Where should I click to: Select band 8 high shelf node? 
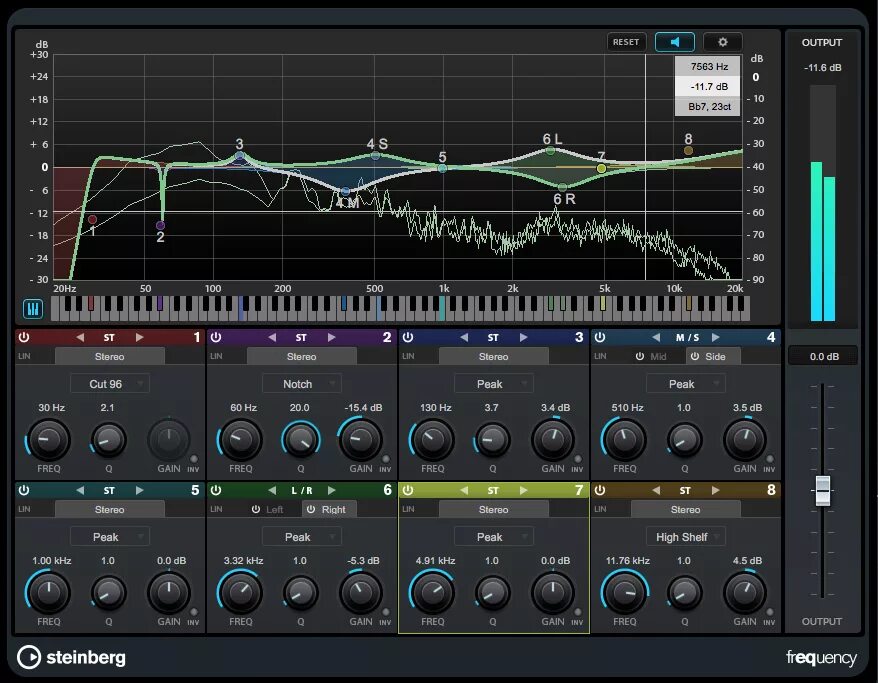688,150
